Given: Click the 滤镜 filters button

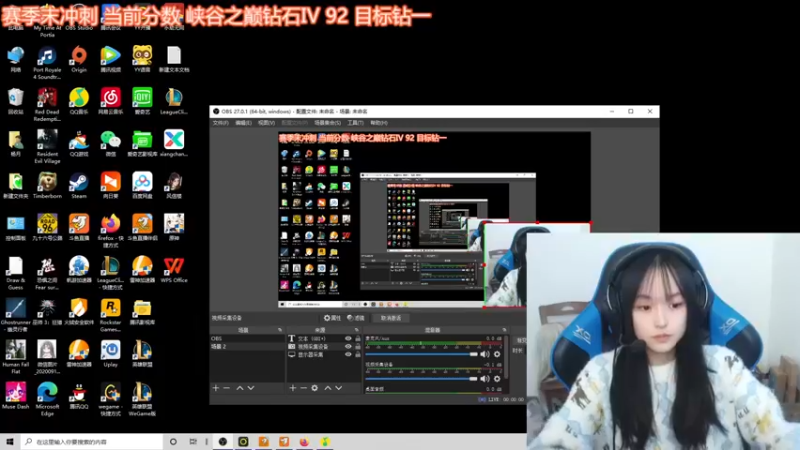Looking at the screenshot, I should point(356,318).
